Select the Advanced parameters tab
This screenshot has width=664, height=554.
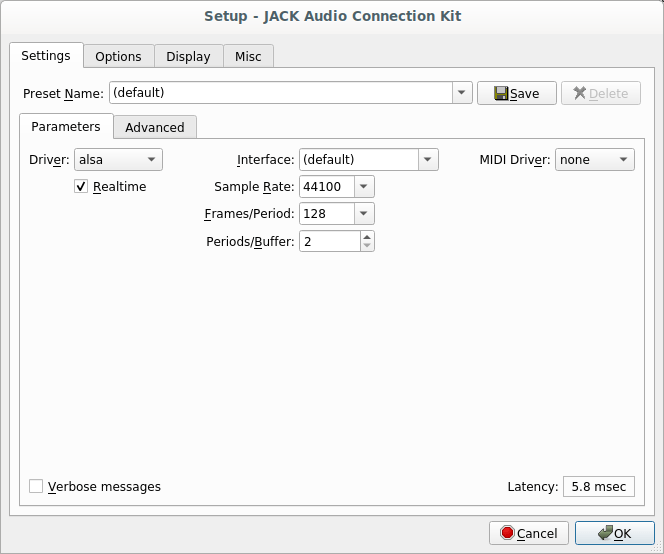155,127
